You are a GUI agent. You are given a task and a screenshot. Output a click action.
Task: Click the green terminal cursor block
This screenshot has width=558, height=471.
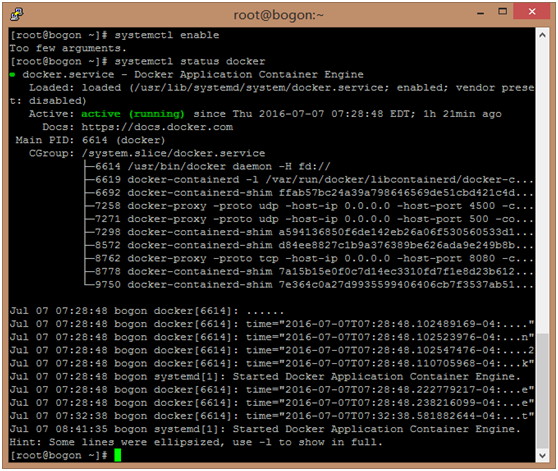point(118,455)
